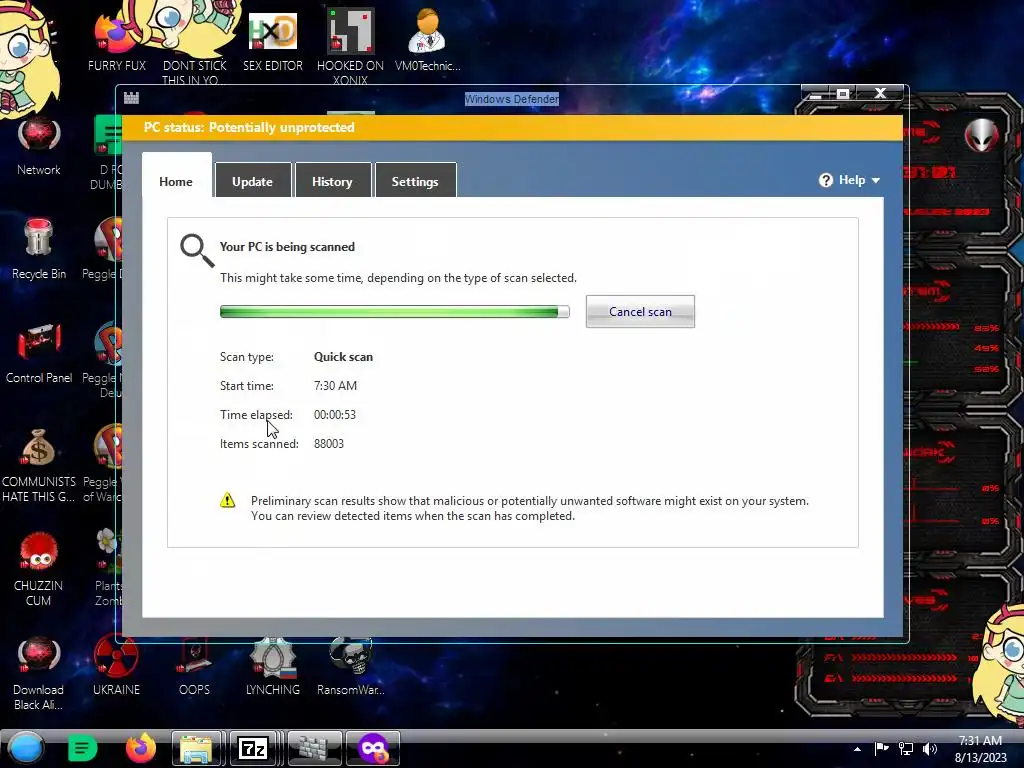The width and height of the screenshot is (1024, 768).
Task: Click the PC status Potentially unprotected banner
Action: click(512, 127)
